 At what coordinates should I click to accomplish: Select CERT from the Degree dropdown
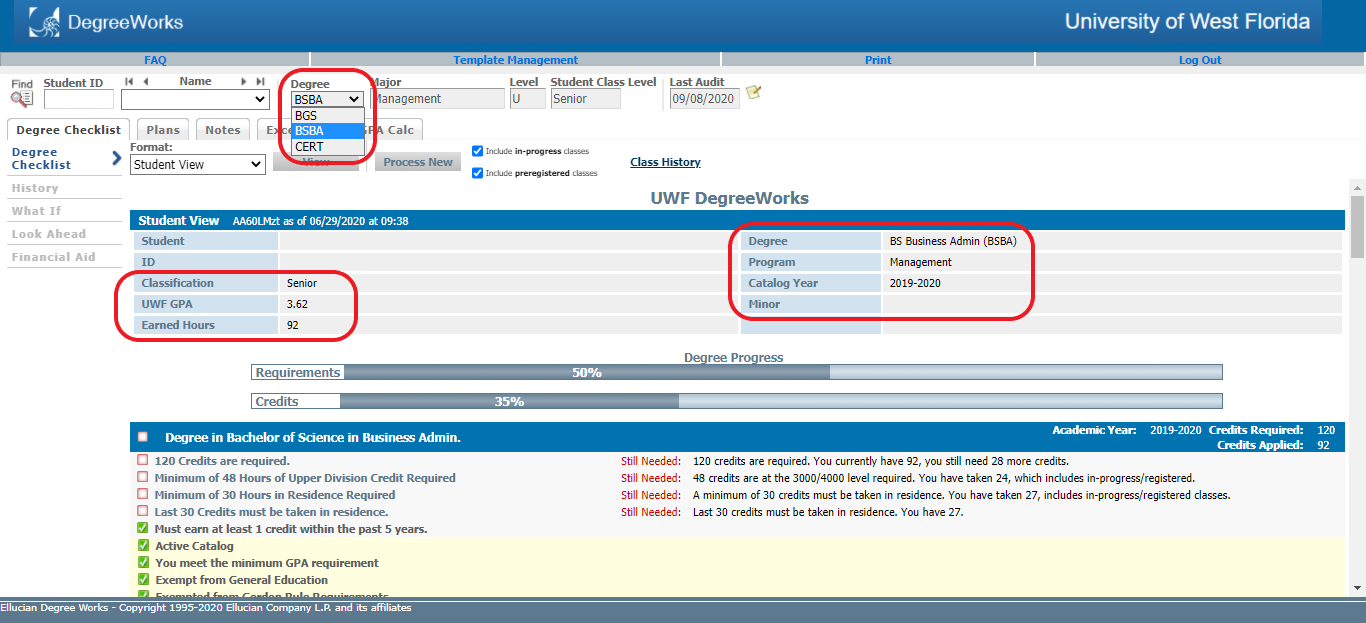pos(309,147)
